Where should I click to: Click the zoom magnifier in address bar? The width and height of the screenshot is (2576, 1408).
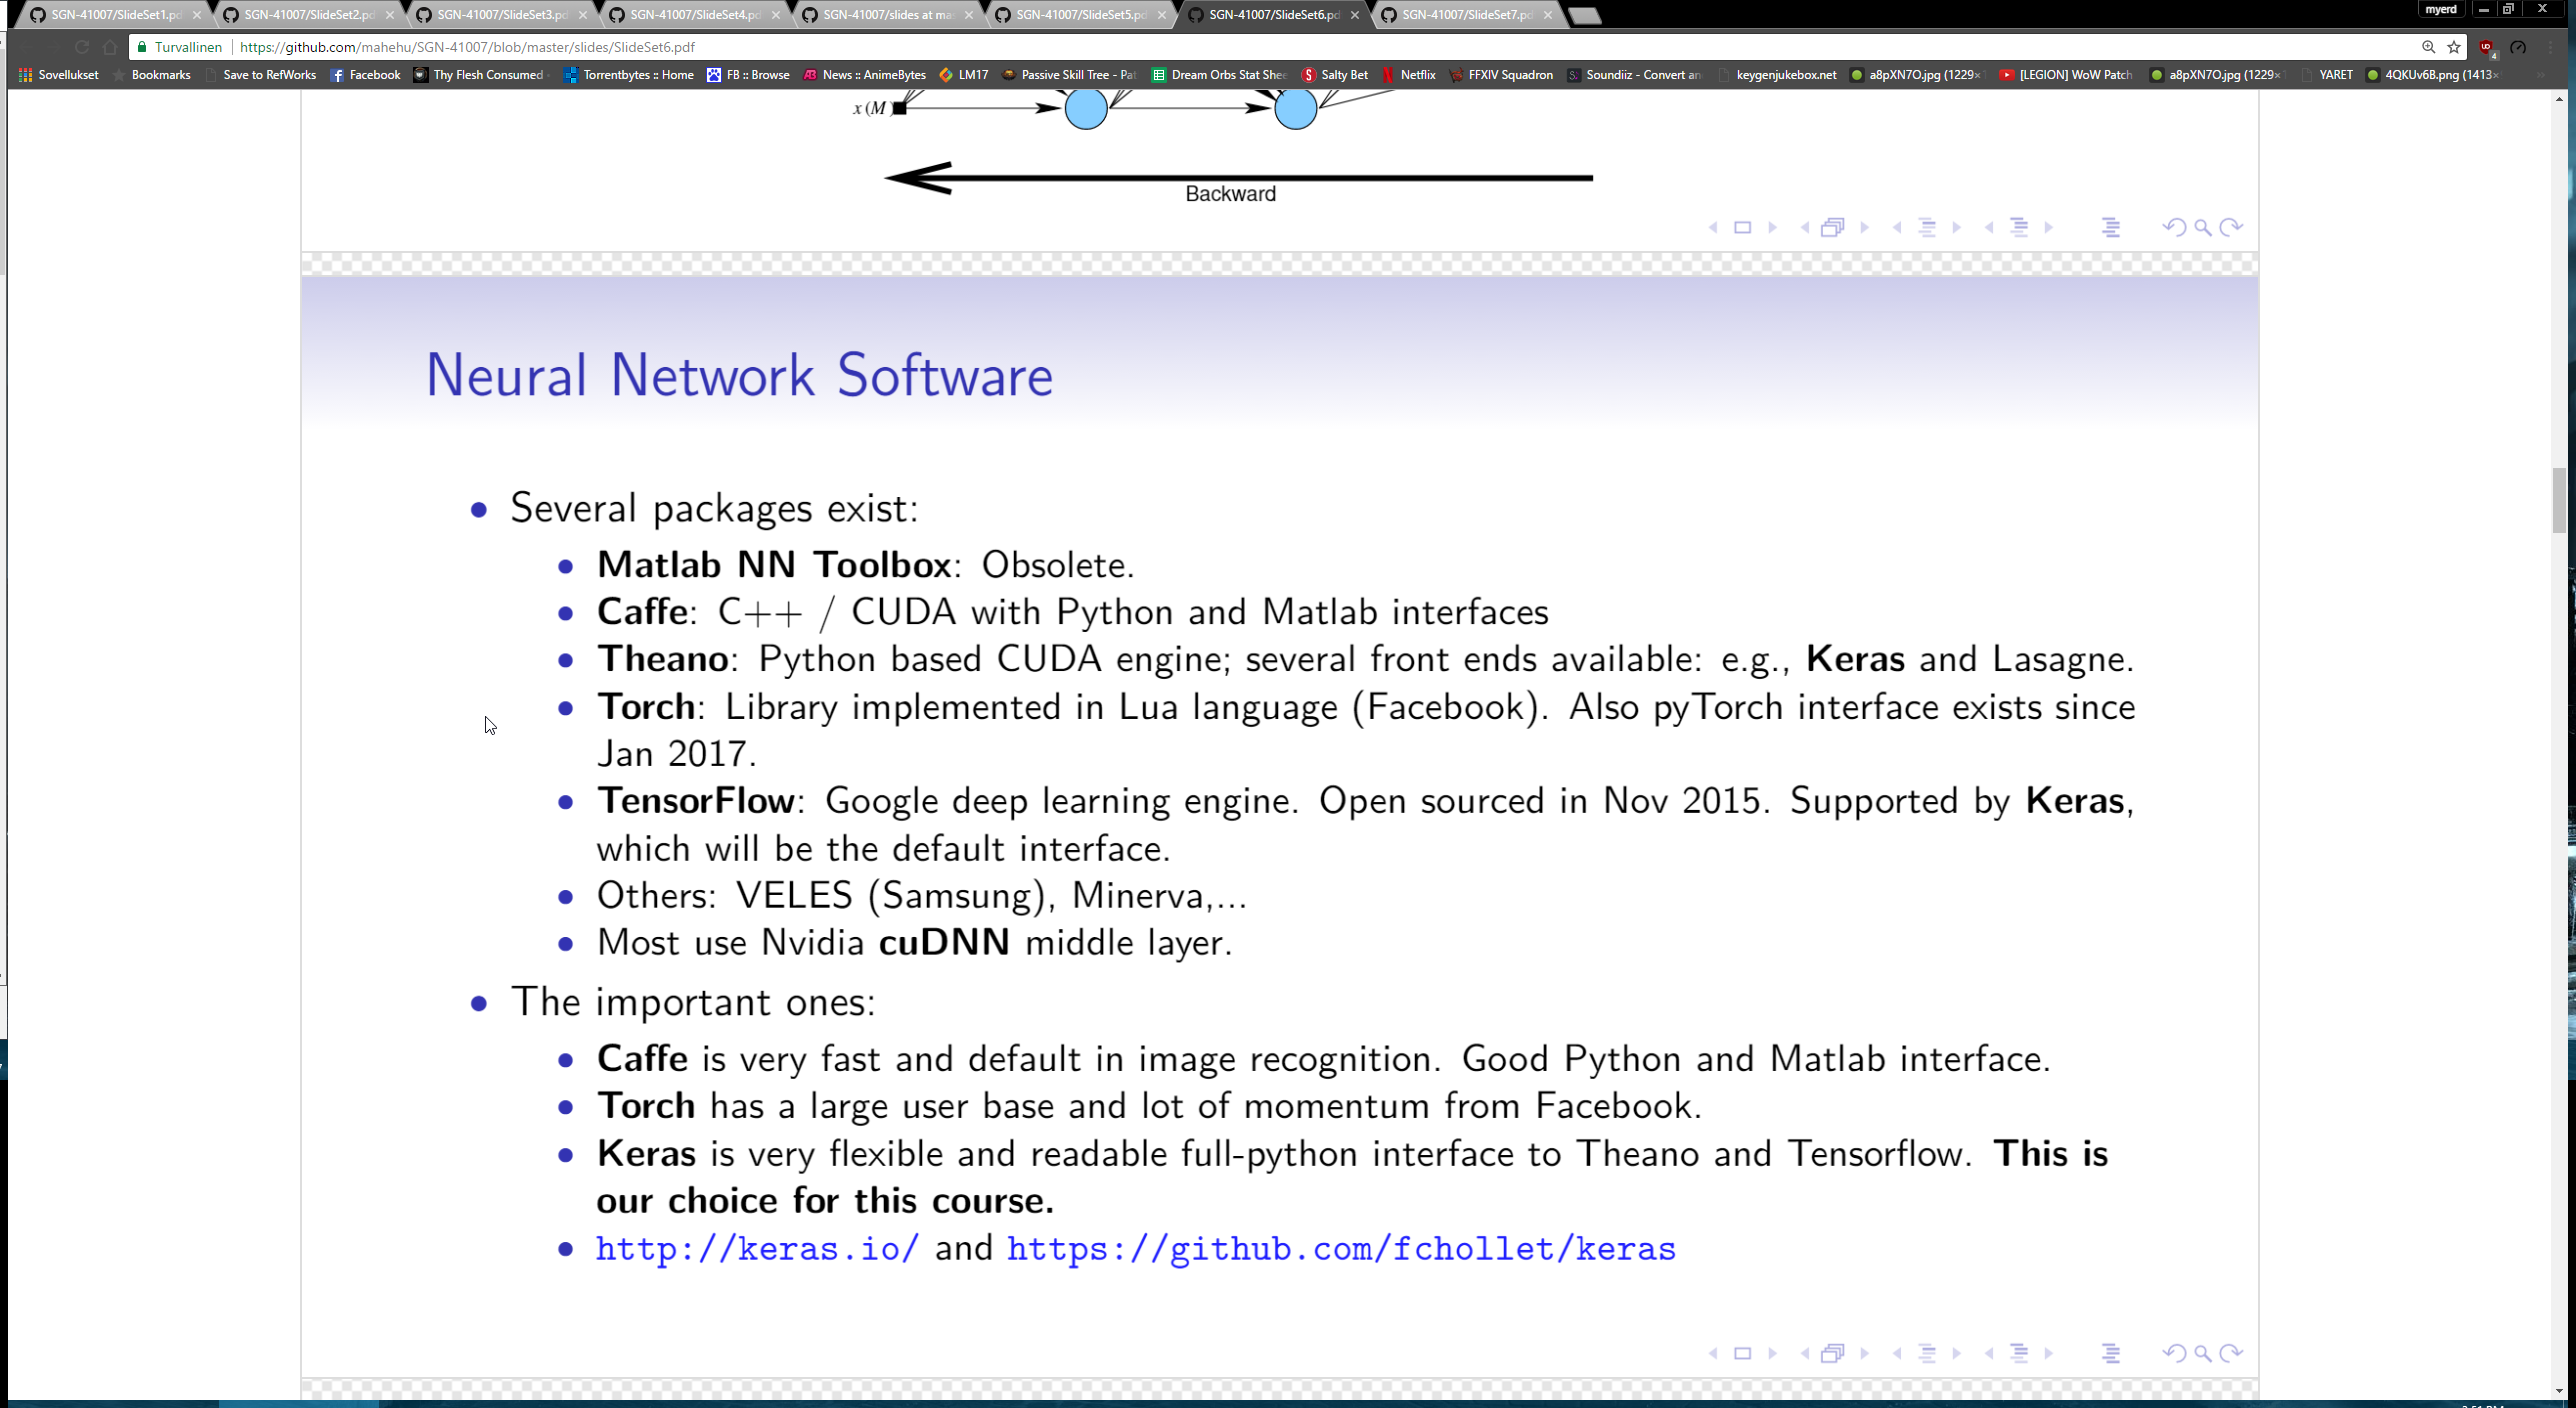point(2428,47)
